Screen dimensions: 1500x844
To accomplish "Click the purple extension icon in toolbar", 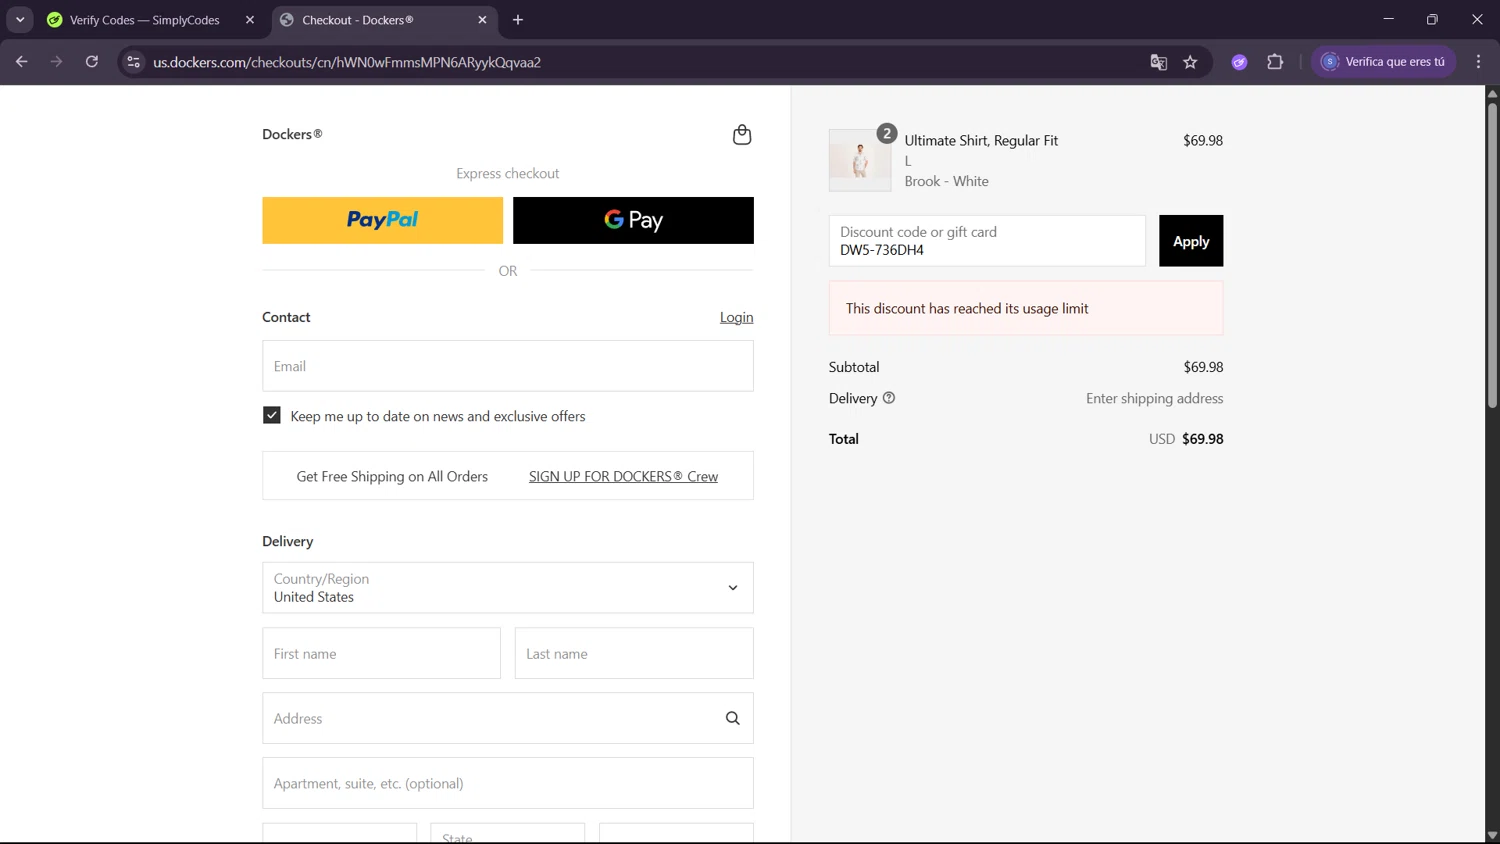I will (x=1239, y=62).
